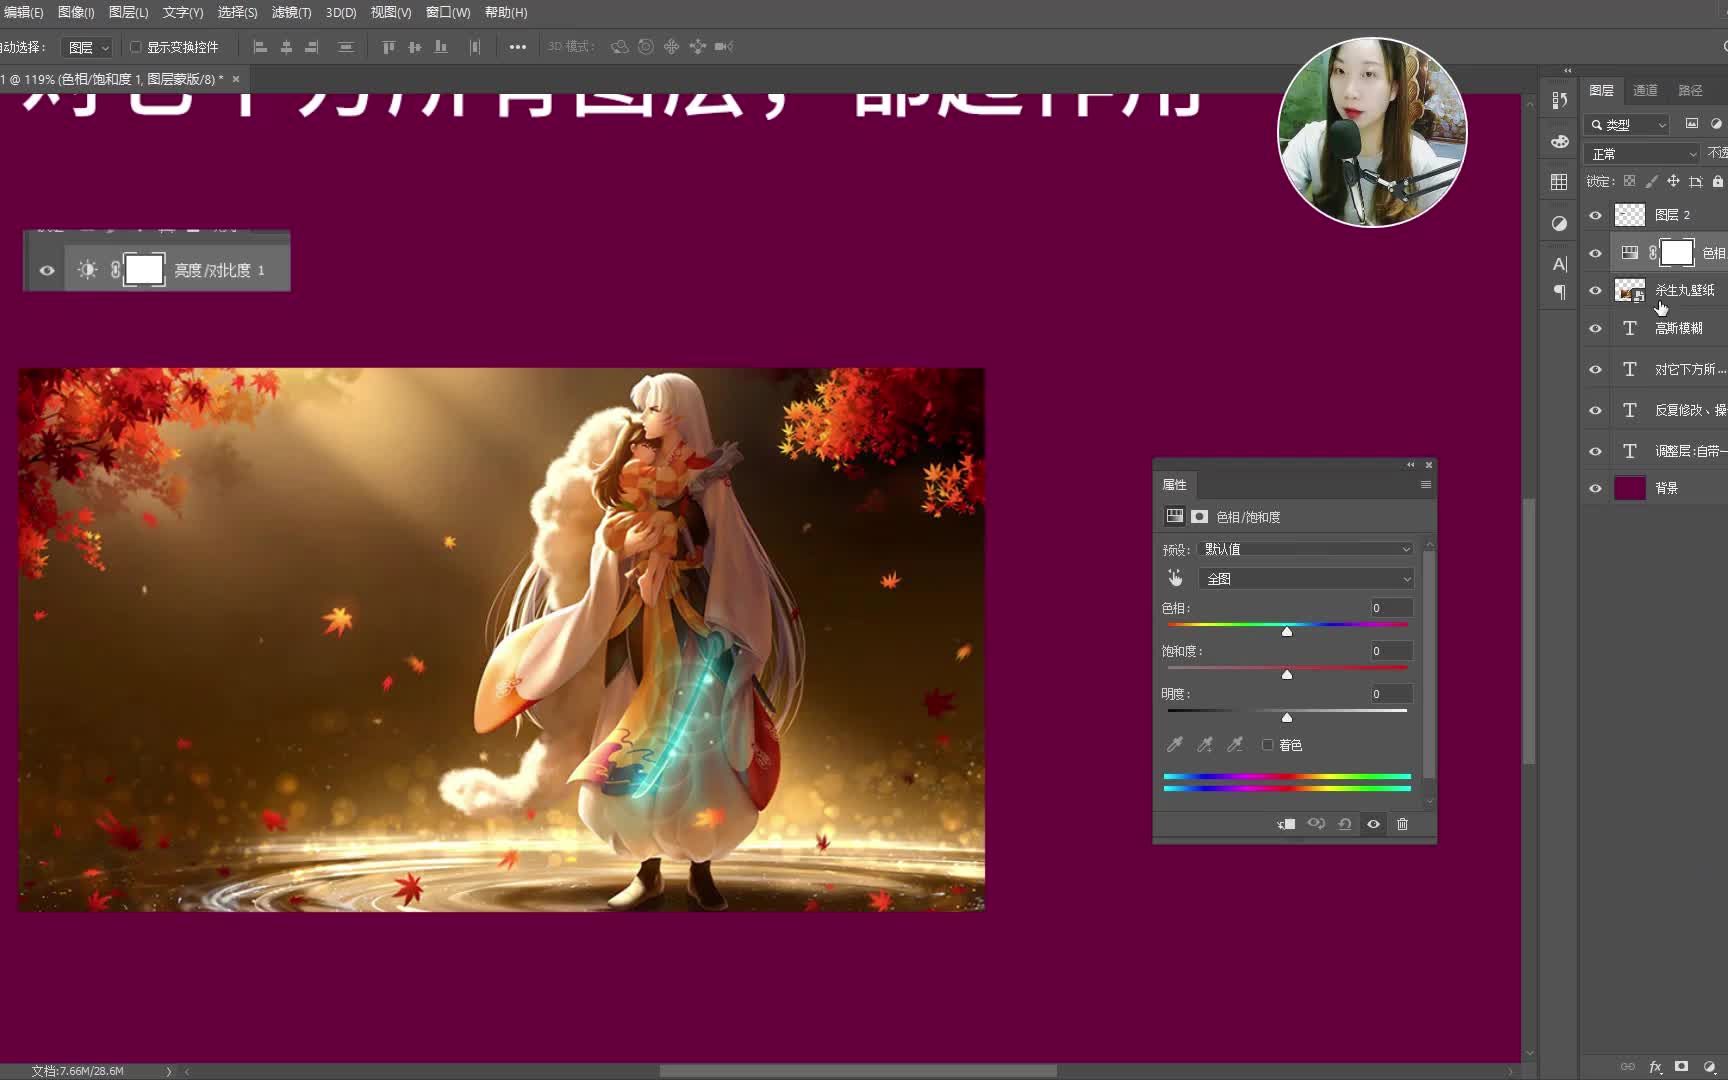Reset adjustment to defaults icon
Viewport: 1728px width, 1080px height.
tap(1345, 824)
